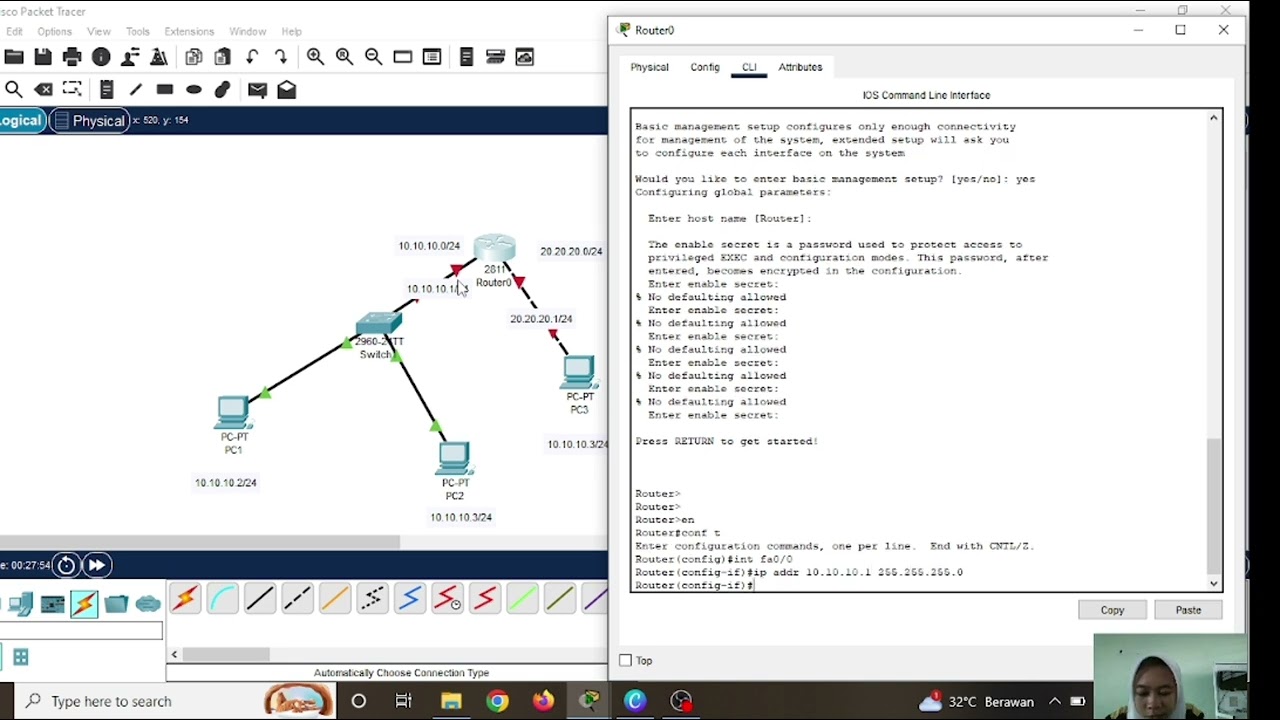This screenshot has height=720, width=1280.
Task: Open the Edit menu
Action: [14, 31]
